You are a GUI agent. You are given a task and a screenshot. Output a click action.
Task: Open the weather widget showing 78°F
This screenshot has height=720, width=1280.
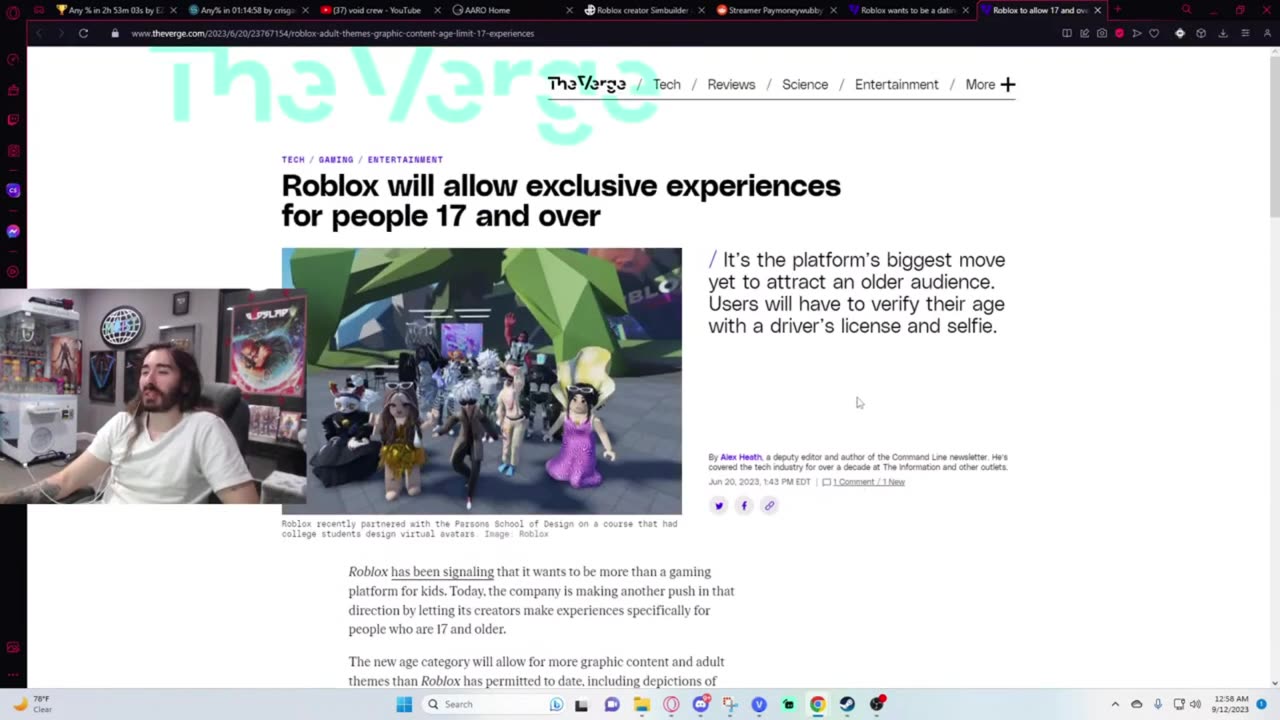(x=32, y=704)
